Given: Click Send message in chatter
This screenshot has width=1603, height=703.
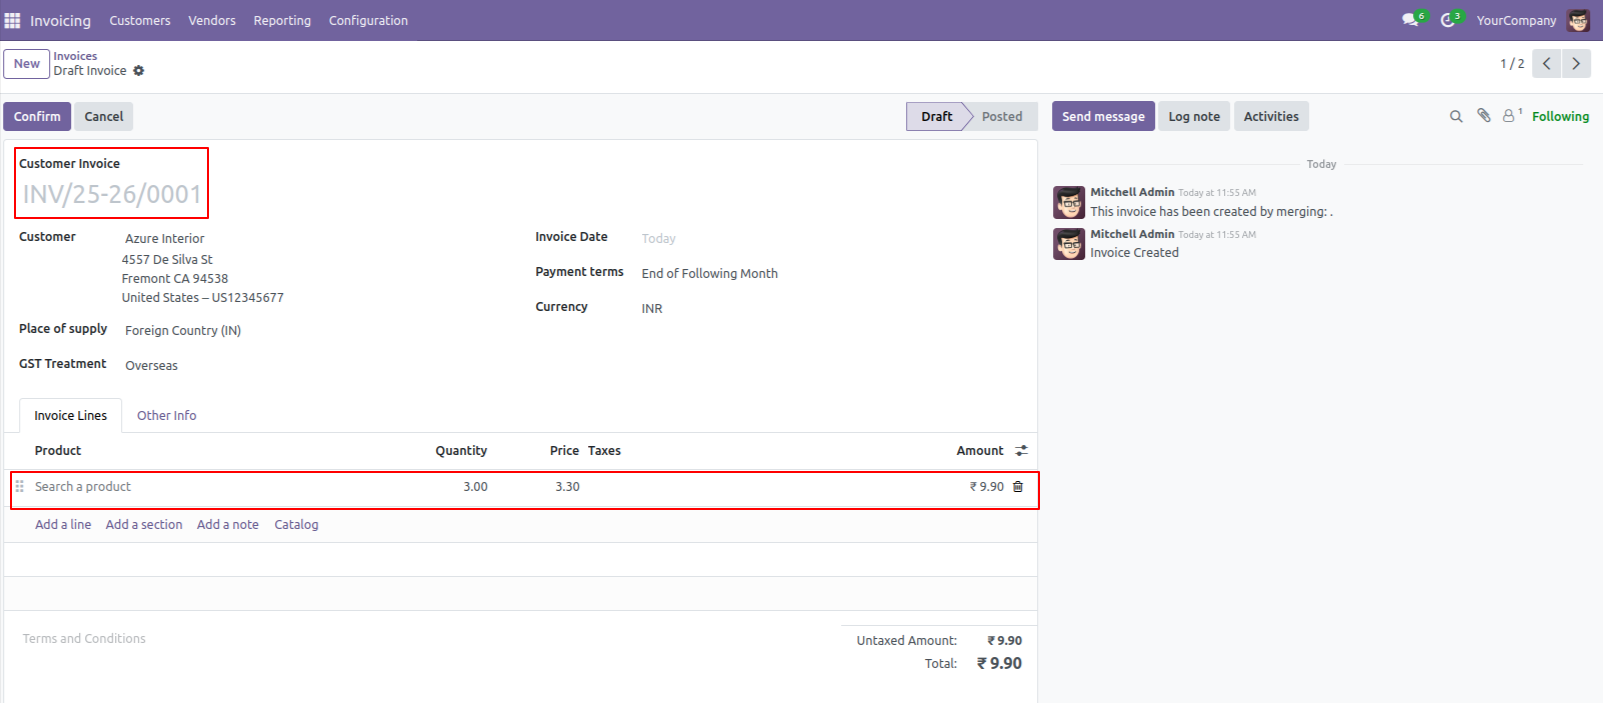Looking at the screenshot, I should (x=1103, y=116).
